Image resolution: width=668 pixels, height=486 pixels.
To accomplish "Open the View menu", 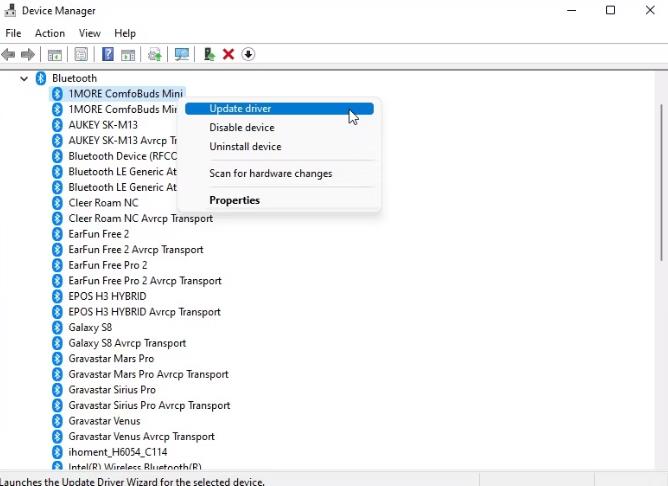I will click(90, 33).
